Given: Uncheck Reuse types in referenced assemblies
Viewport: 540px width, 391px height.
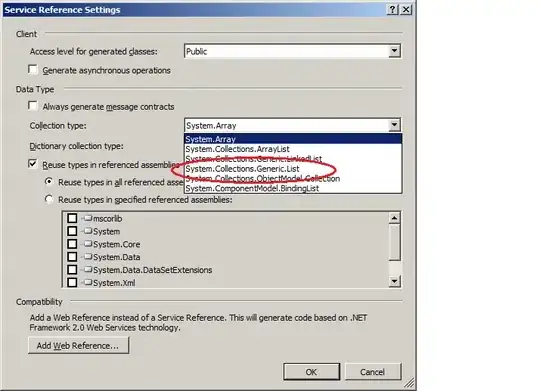Looking at the screenshot, I should click(33, 164).
